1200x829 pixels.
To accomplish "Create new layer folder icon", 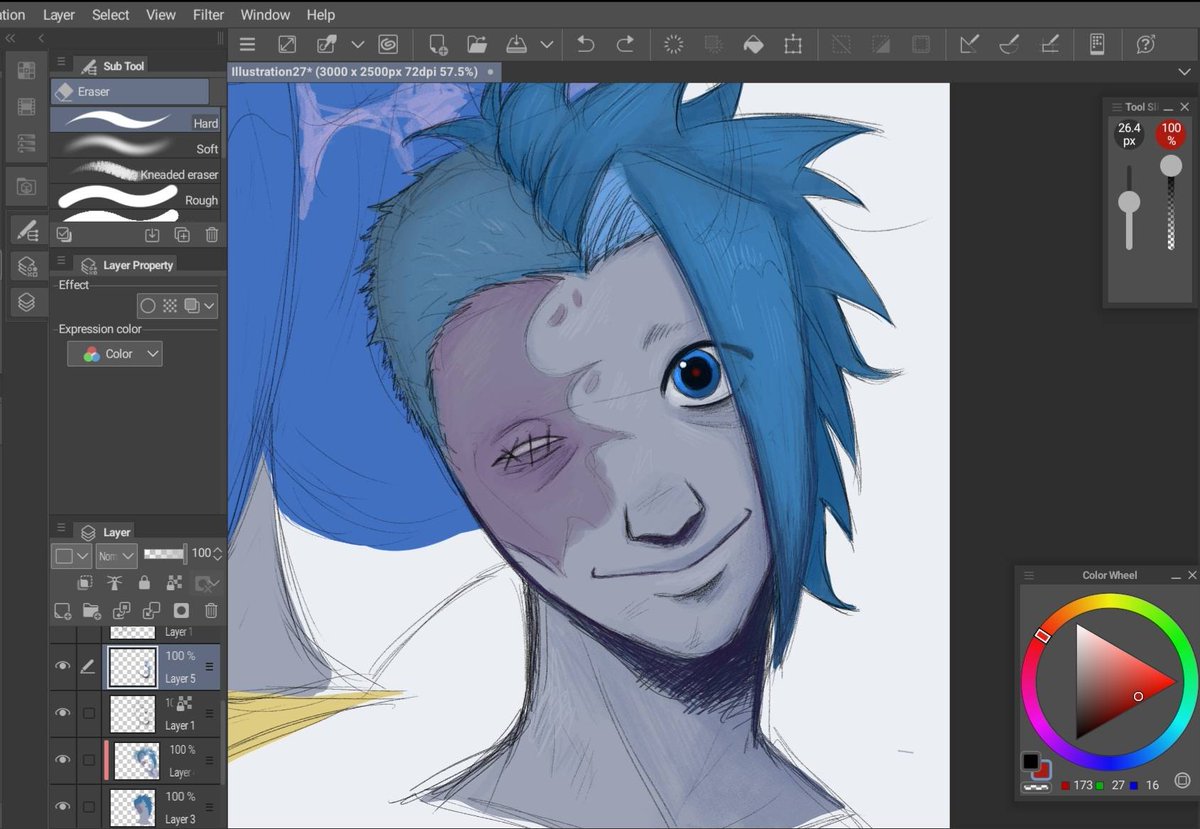I will (92, 610).
